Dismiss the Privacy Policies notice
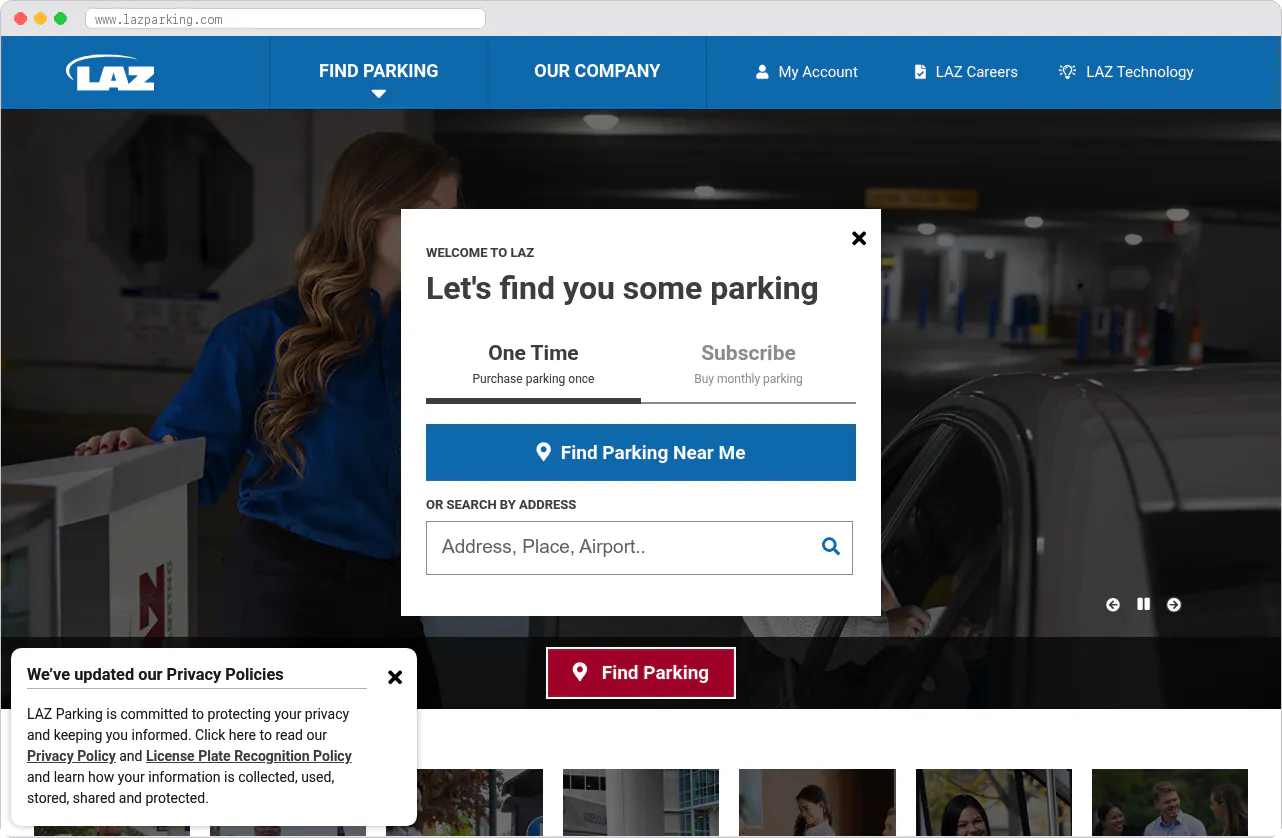 pos(395,677)
